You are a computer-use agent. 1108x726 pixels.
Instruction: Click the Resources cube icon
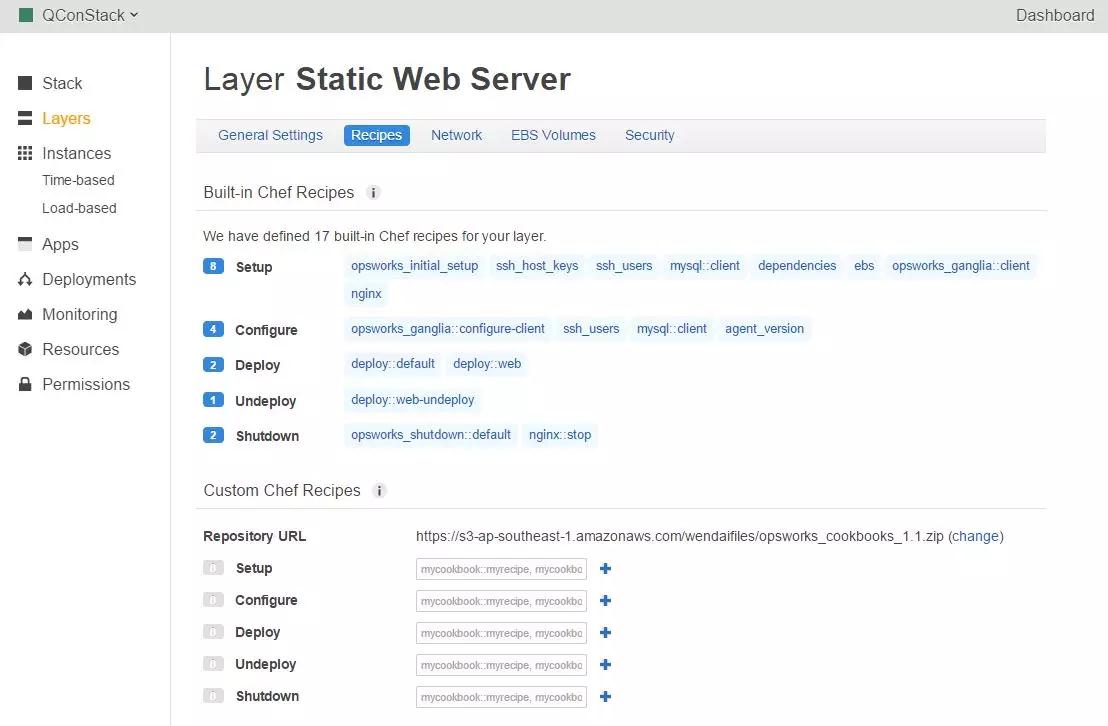pyautogui.click(x=25, y=349)
